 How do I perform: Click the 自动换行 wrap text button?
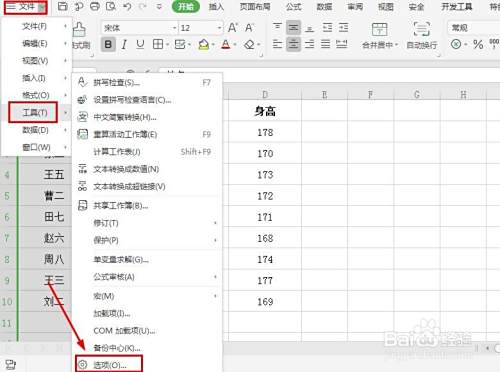[x=422, y=36]
